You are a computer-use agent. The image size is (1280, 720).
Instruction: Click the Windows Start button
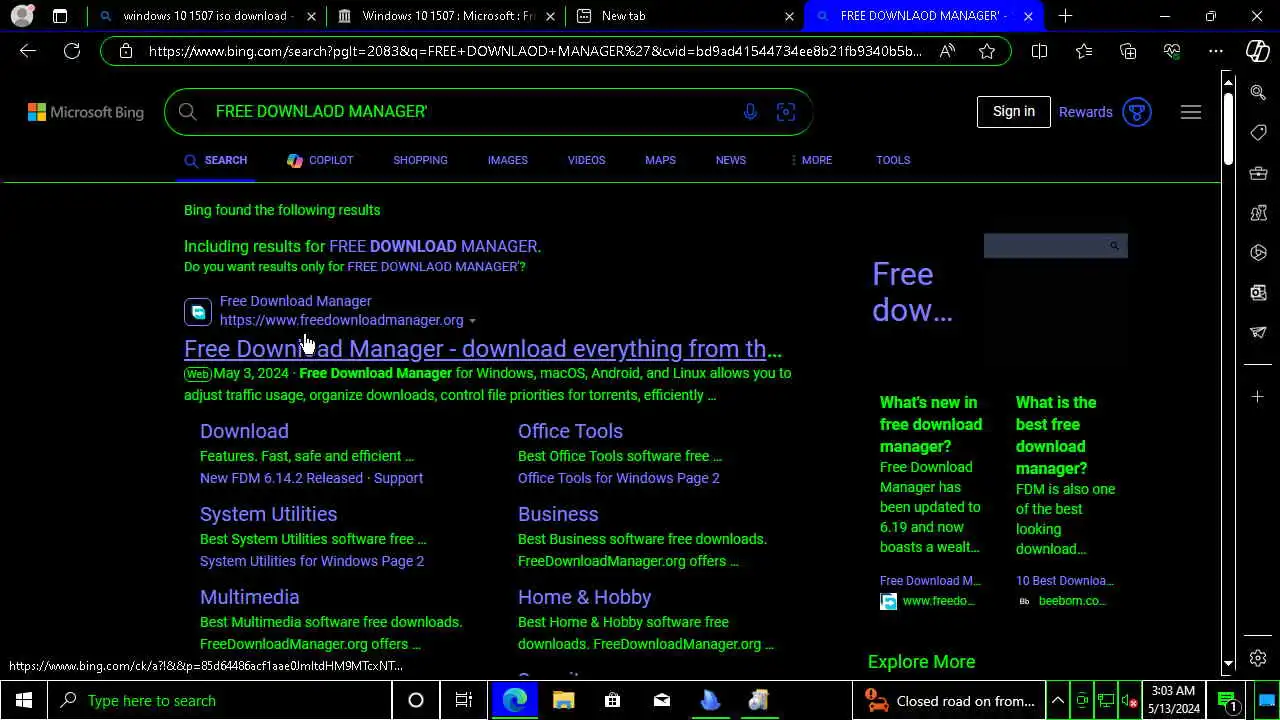(24, 700)
